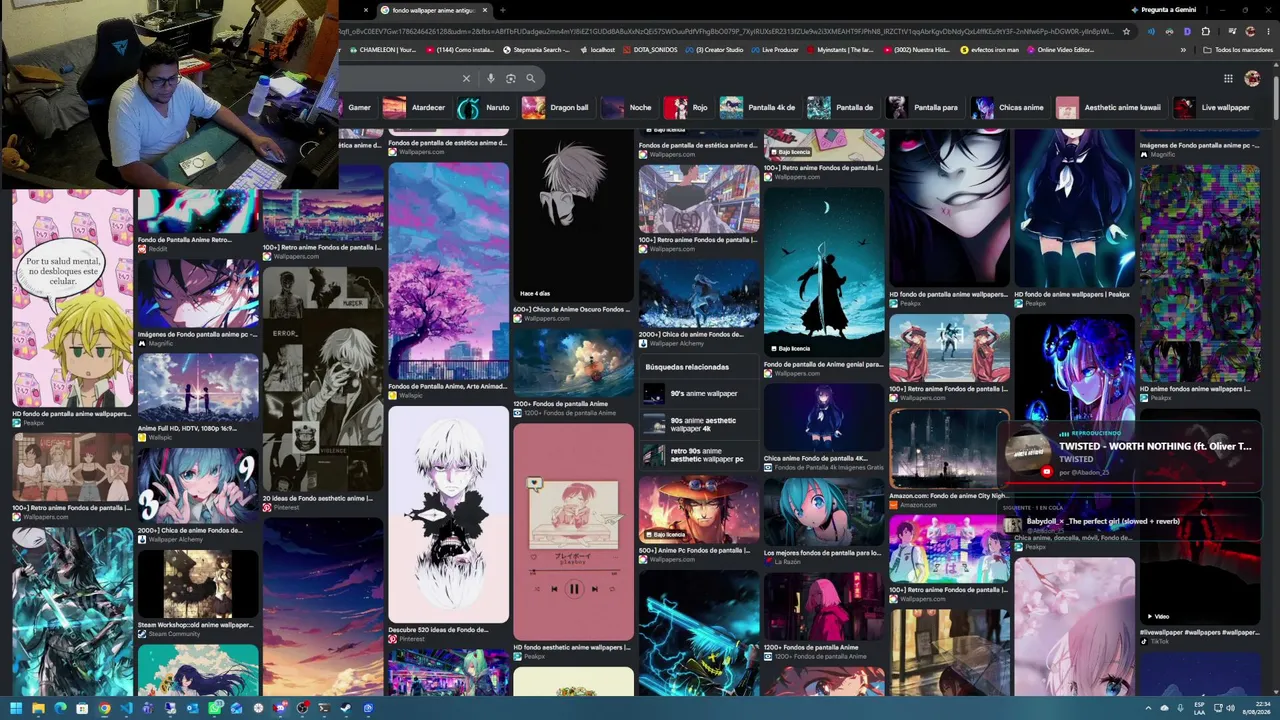This screenshot has width=1280, height=720.
Task: Open the Amazon.com Fondo de anime City Night result
Action: pyautogui.click(x=949, y=448)
